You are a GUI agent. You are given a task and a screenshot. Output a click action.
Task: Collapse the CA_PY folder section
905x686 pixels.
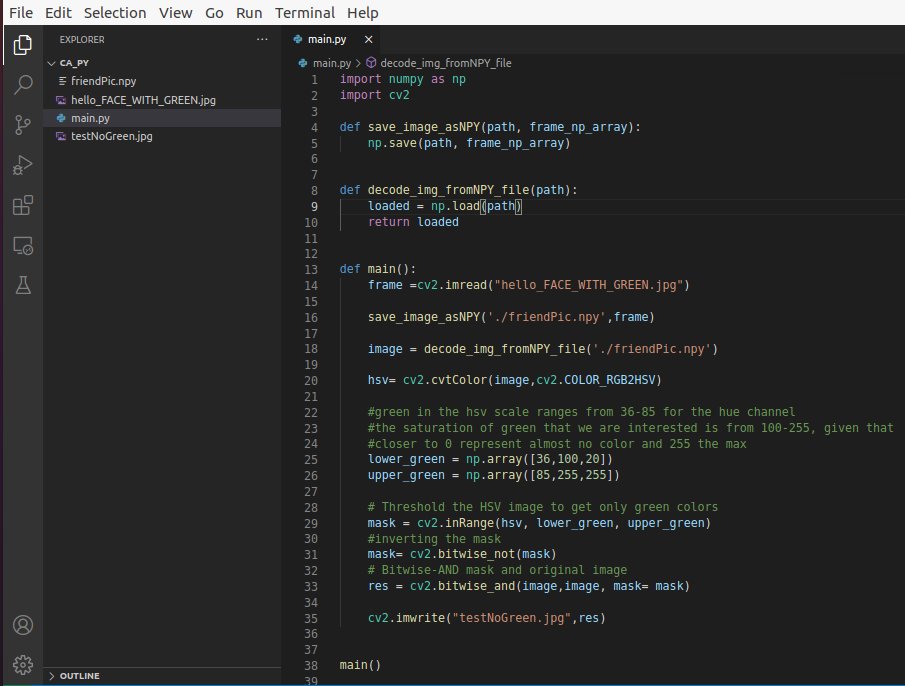52,63
